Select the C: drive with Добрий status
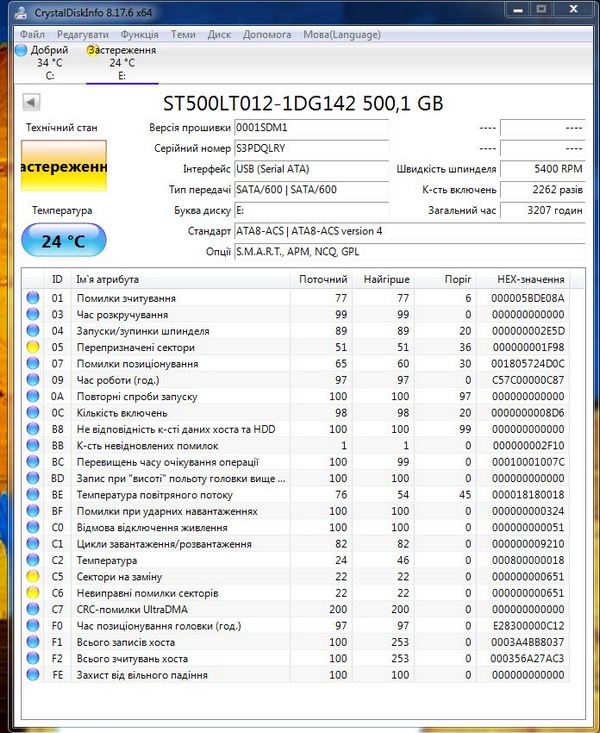Viewport: 600px width, 733px height. point(48,62)
